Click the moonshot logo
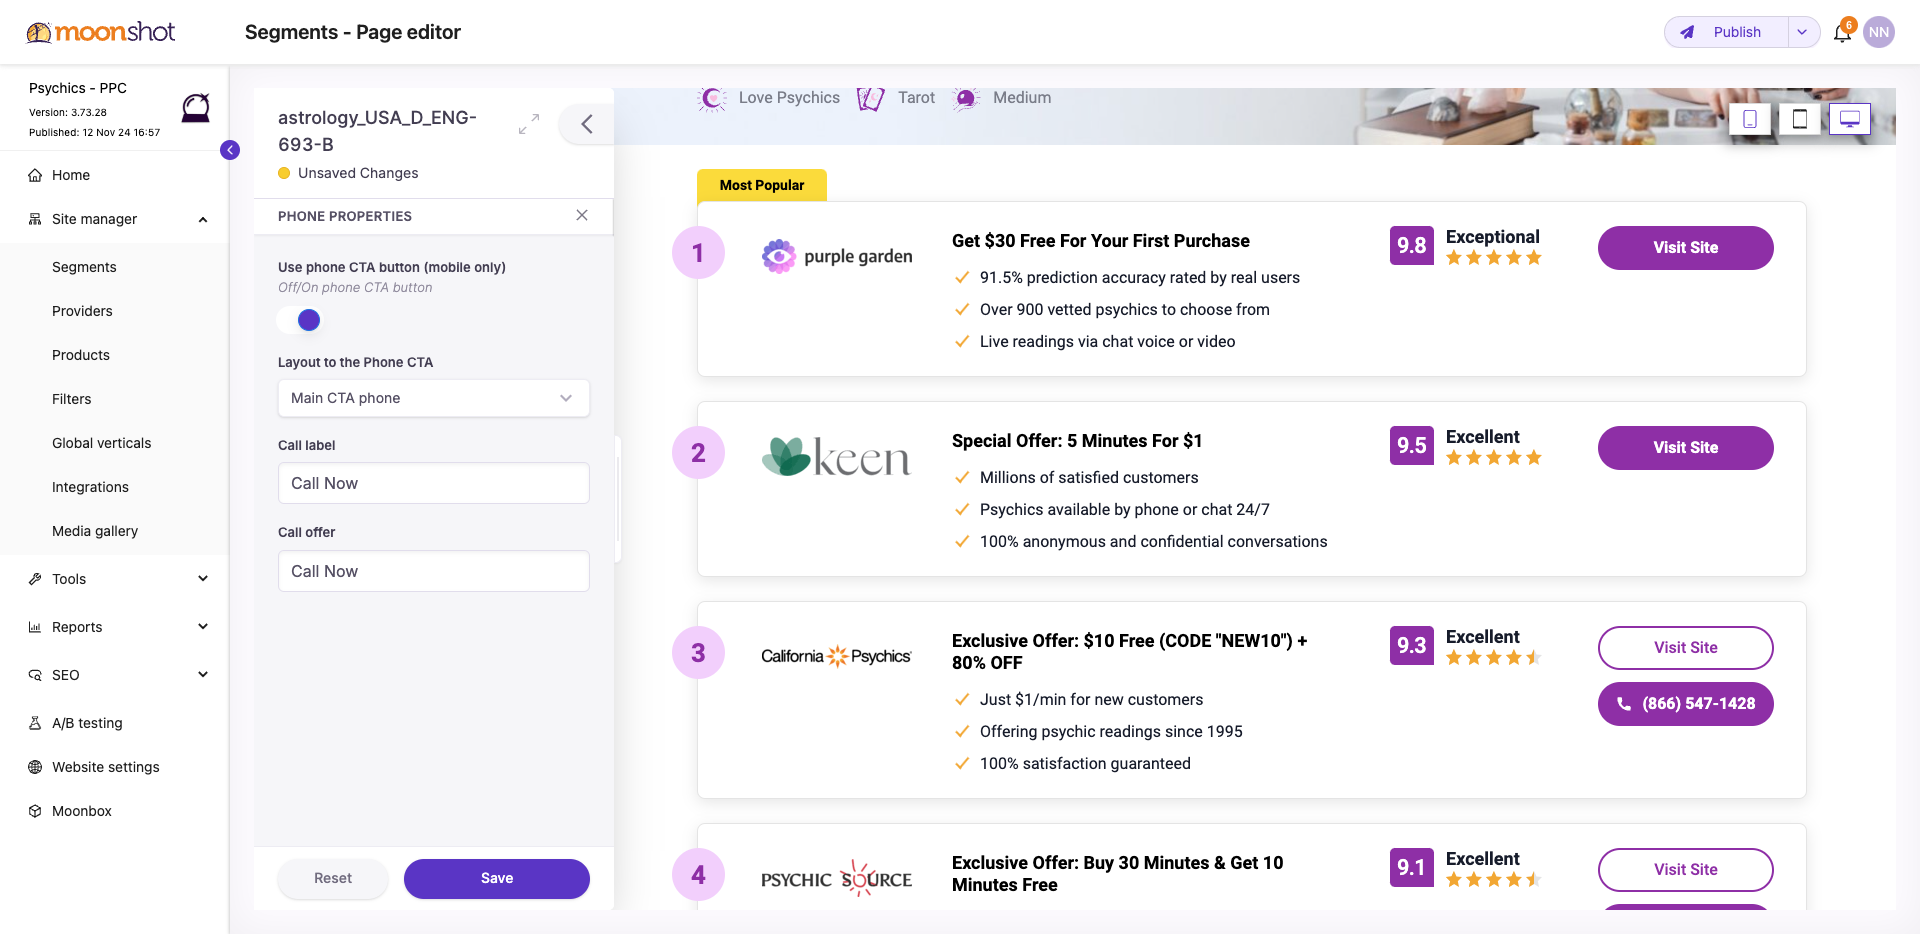Viewport: 1920px width, 934px height. tap(100, 32)
